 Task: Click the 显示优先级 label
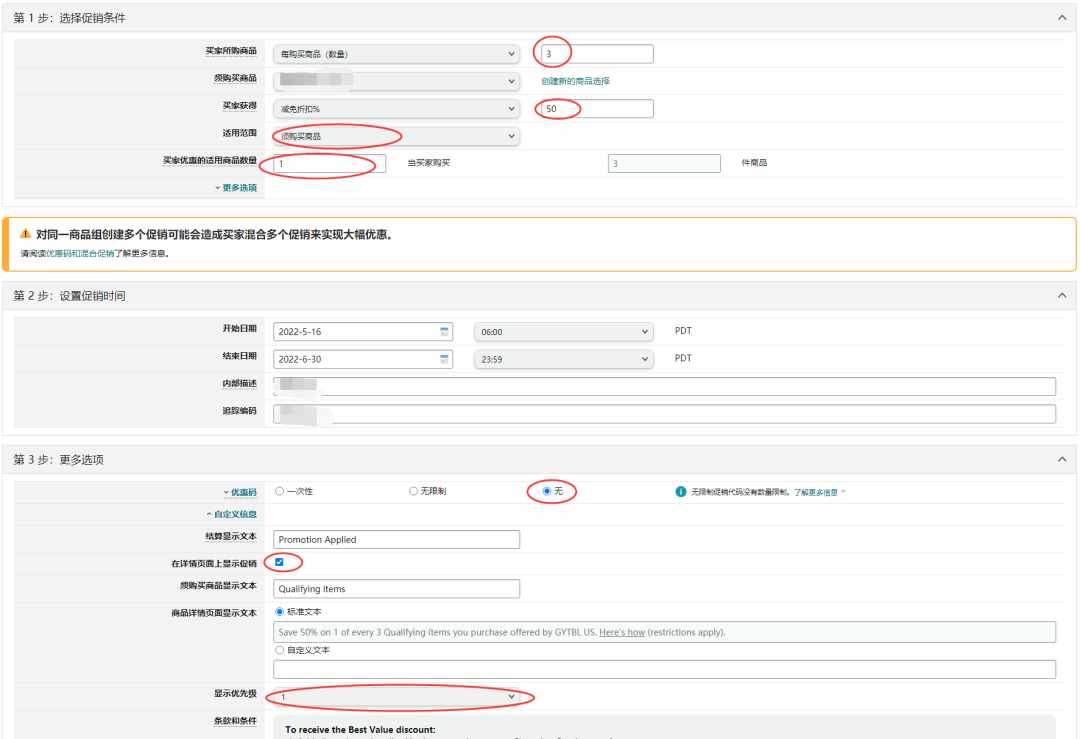235,694
